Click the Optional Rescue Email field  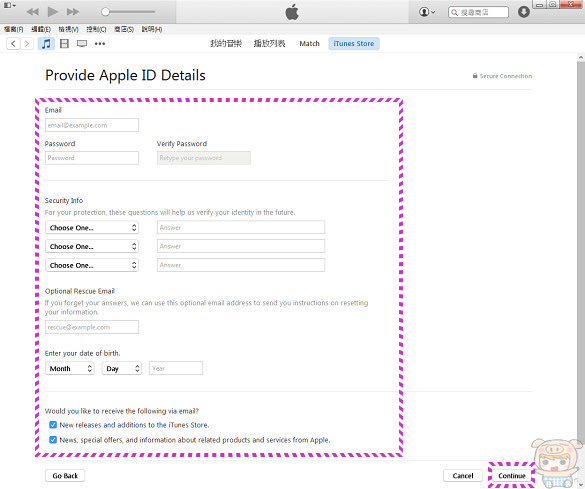92,327
